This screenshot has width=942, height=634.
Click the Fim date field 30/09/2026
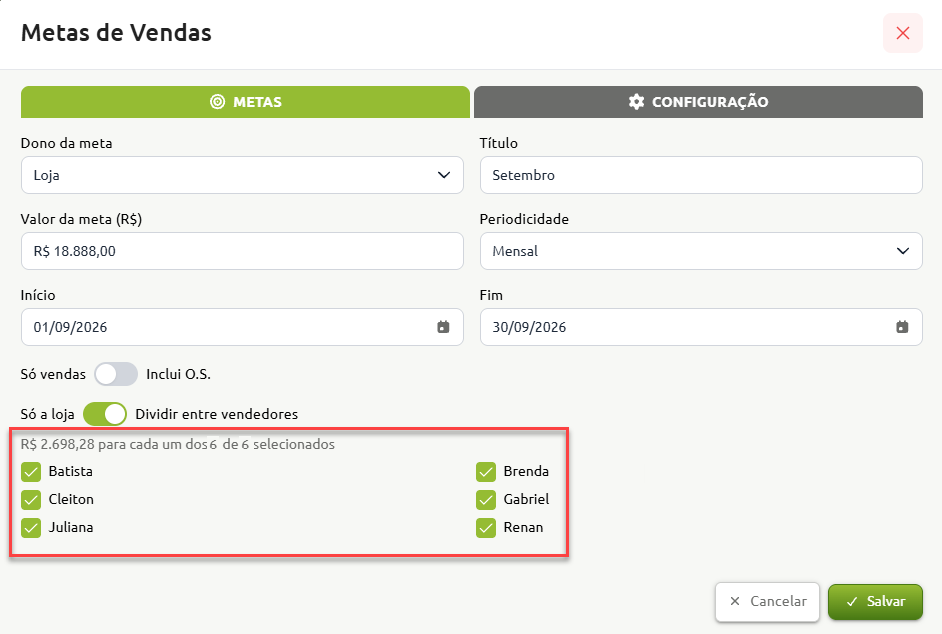coord(701,327)
